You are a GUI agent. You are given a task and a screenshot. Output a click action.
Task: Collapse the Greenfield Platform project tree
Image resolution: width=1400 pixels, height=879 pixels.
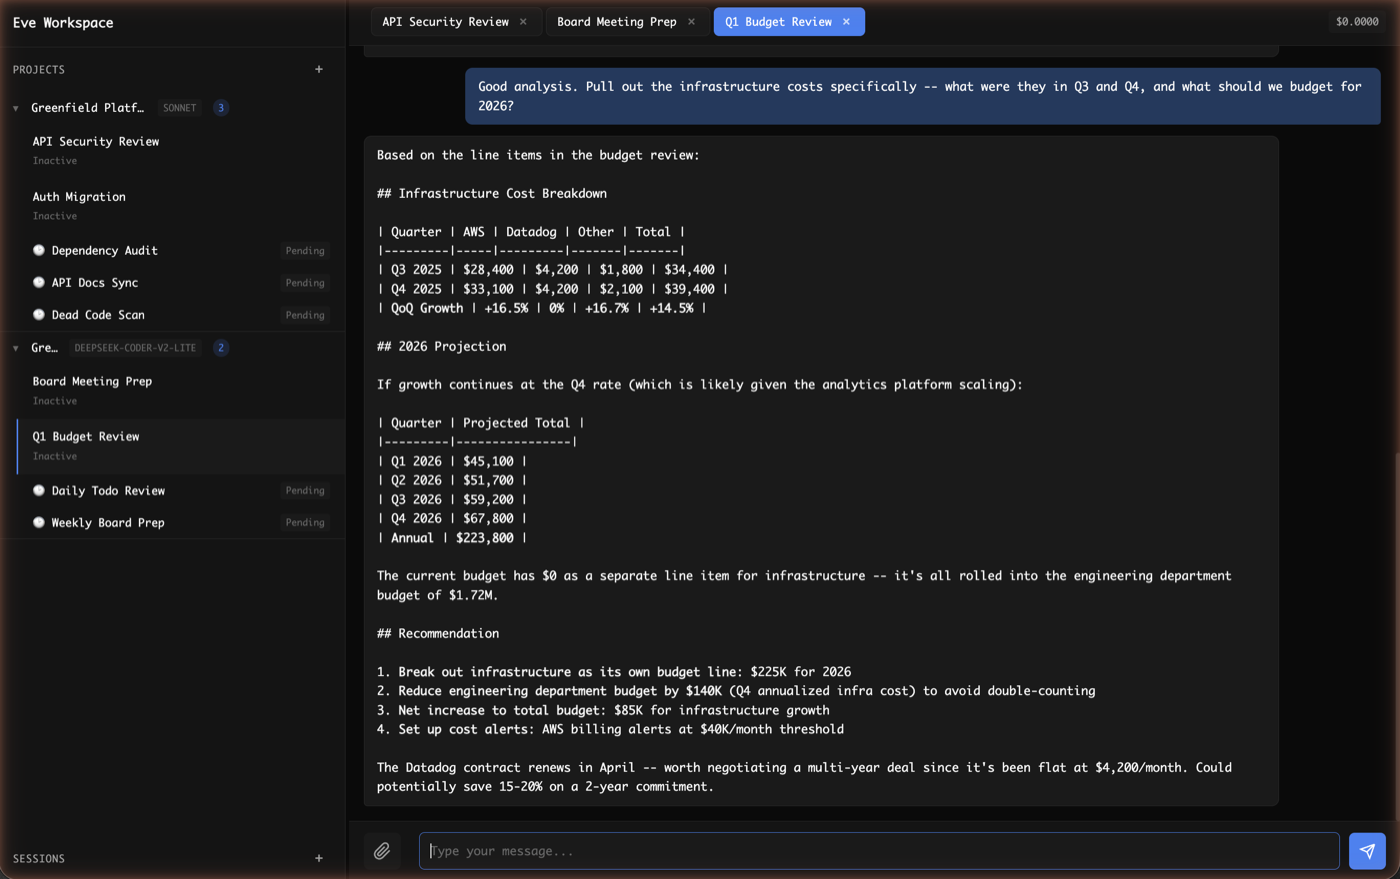[x=15, y=107]
